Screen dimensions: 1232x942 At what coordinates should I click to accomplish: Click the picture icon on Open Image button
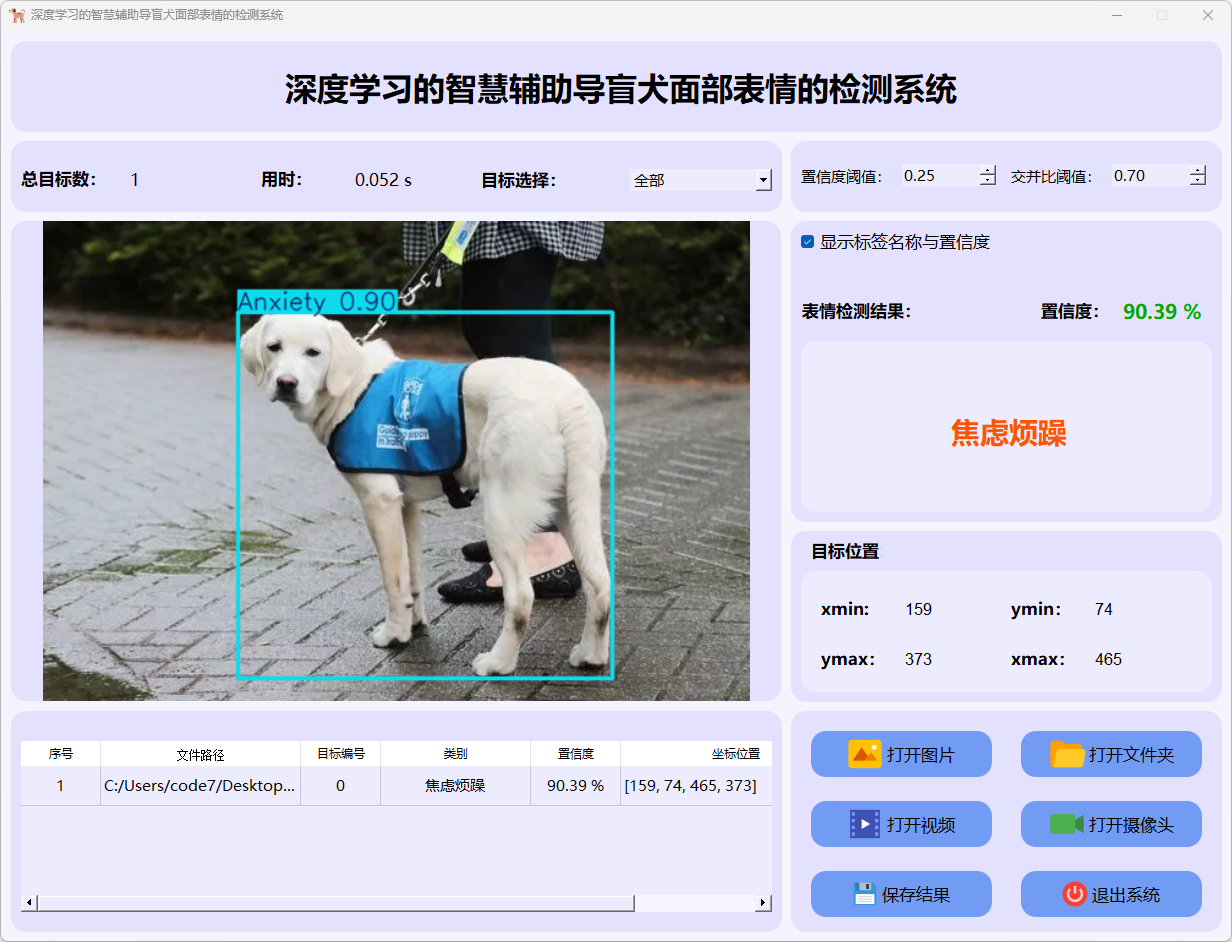864,754
